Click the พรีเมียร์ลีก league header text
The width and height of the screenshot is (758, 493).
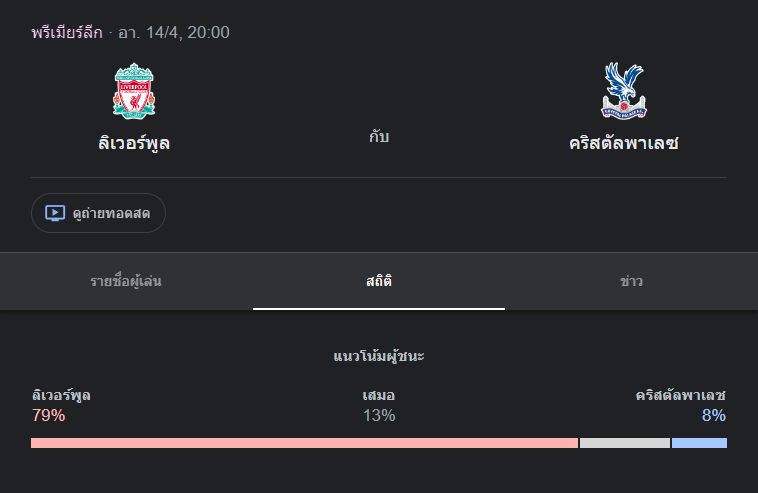tap(67, 32)
